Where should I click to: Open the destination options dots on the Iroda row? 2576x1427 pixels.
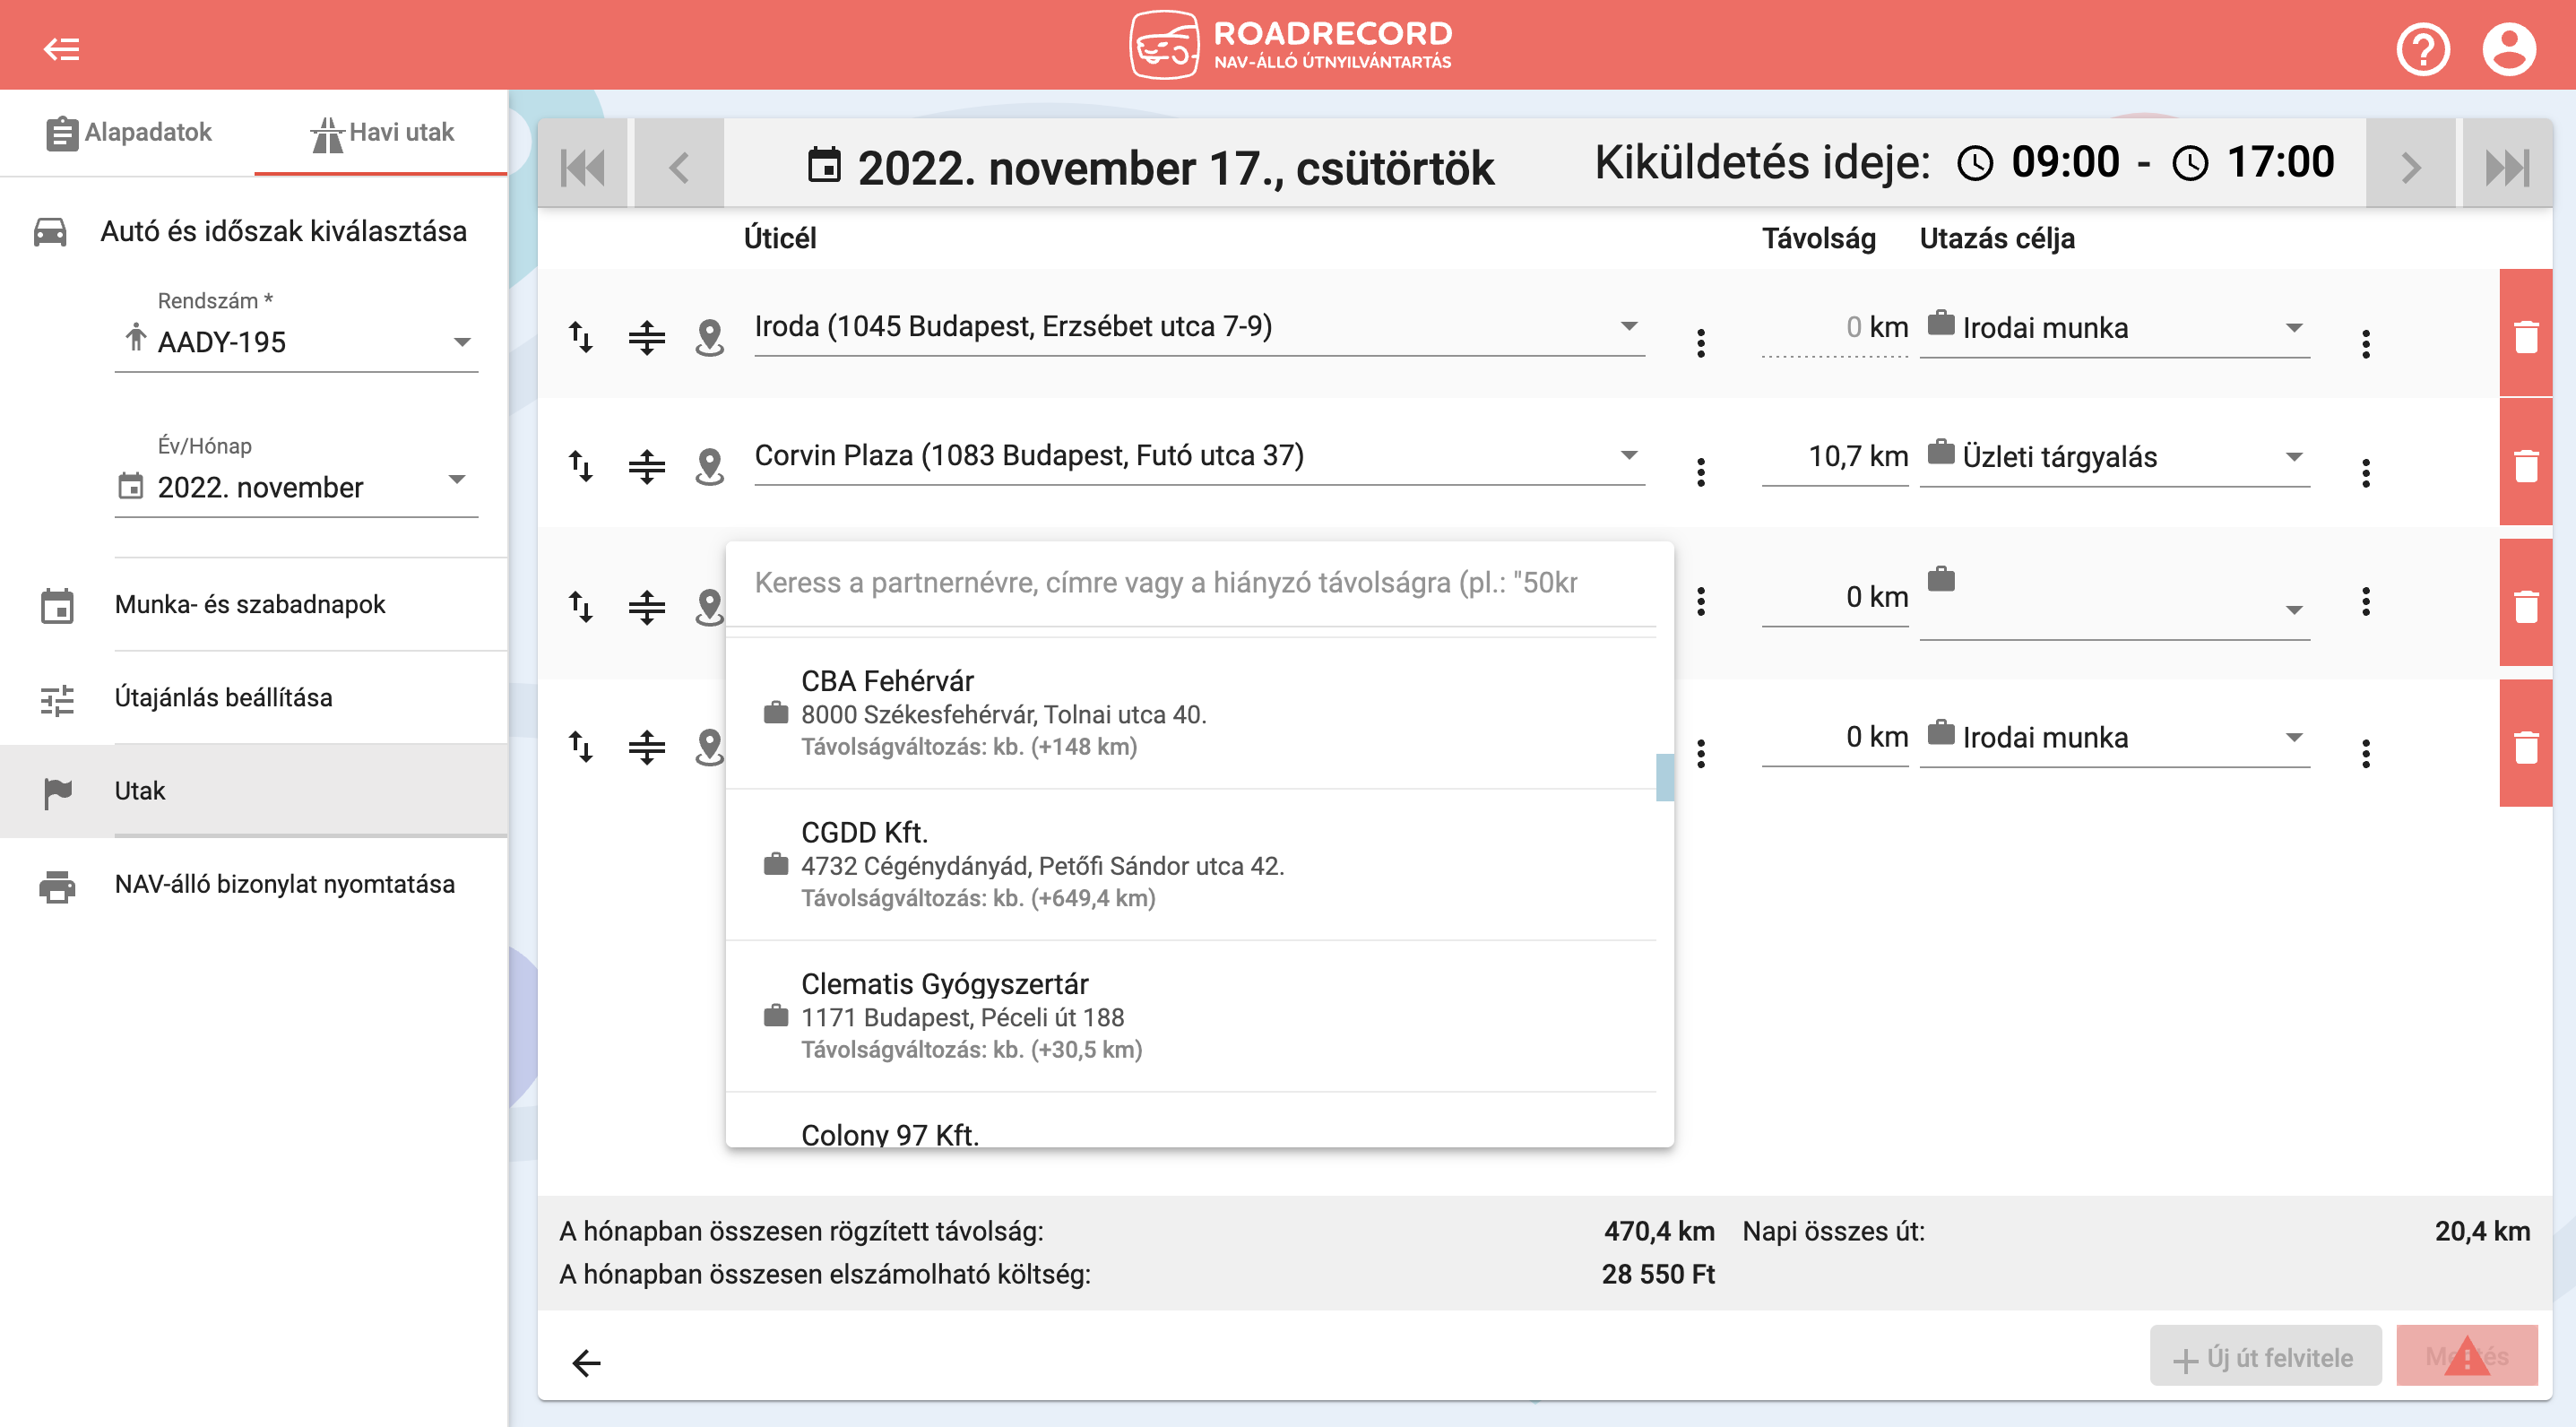(x=1701, y=343)
